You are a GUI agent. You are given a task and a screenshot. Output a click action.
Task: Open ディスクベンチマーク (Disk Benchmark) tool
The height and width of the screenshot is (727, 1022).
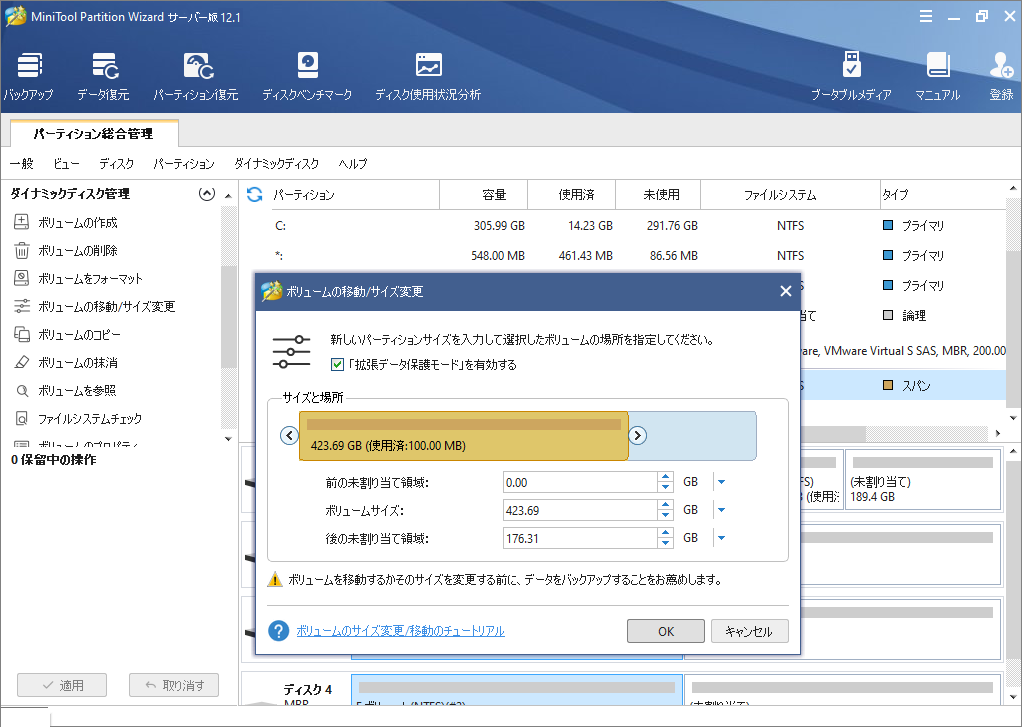point(307,77)
